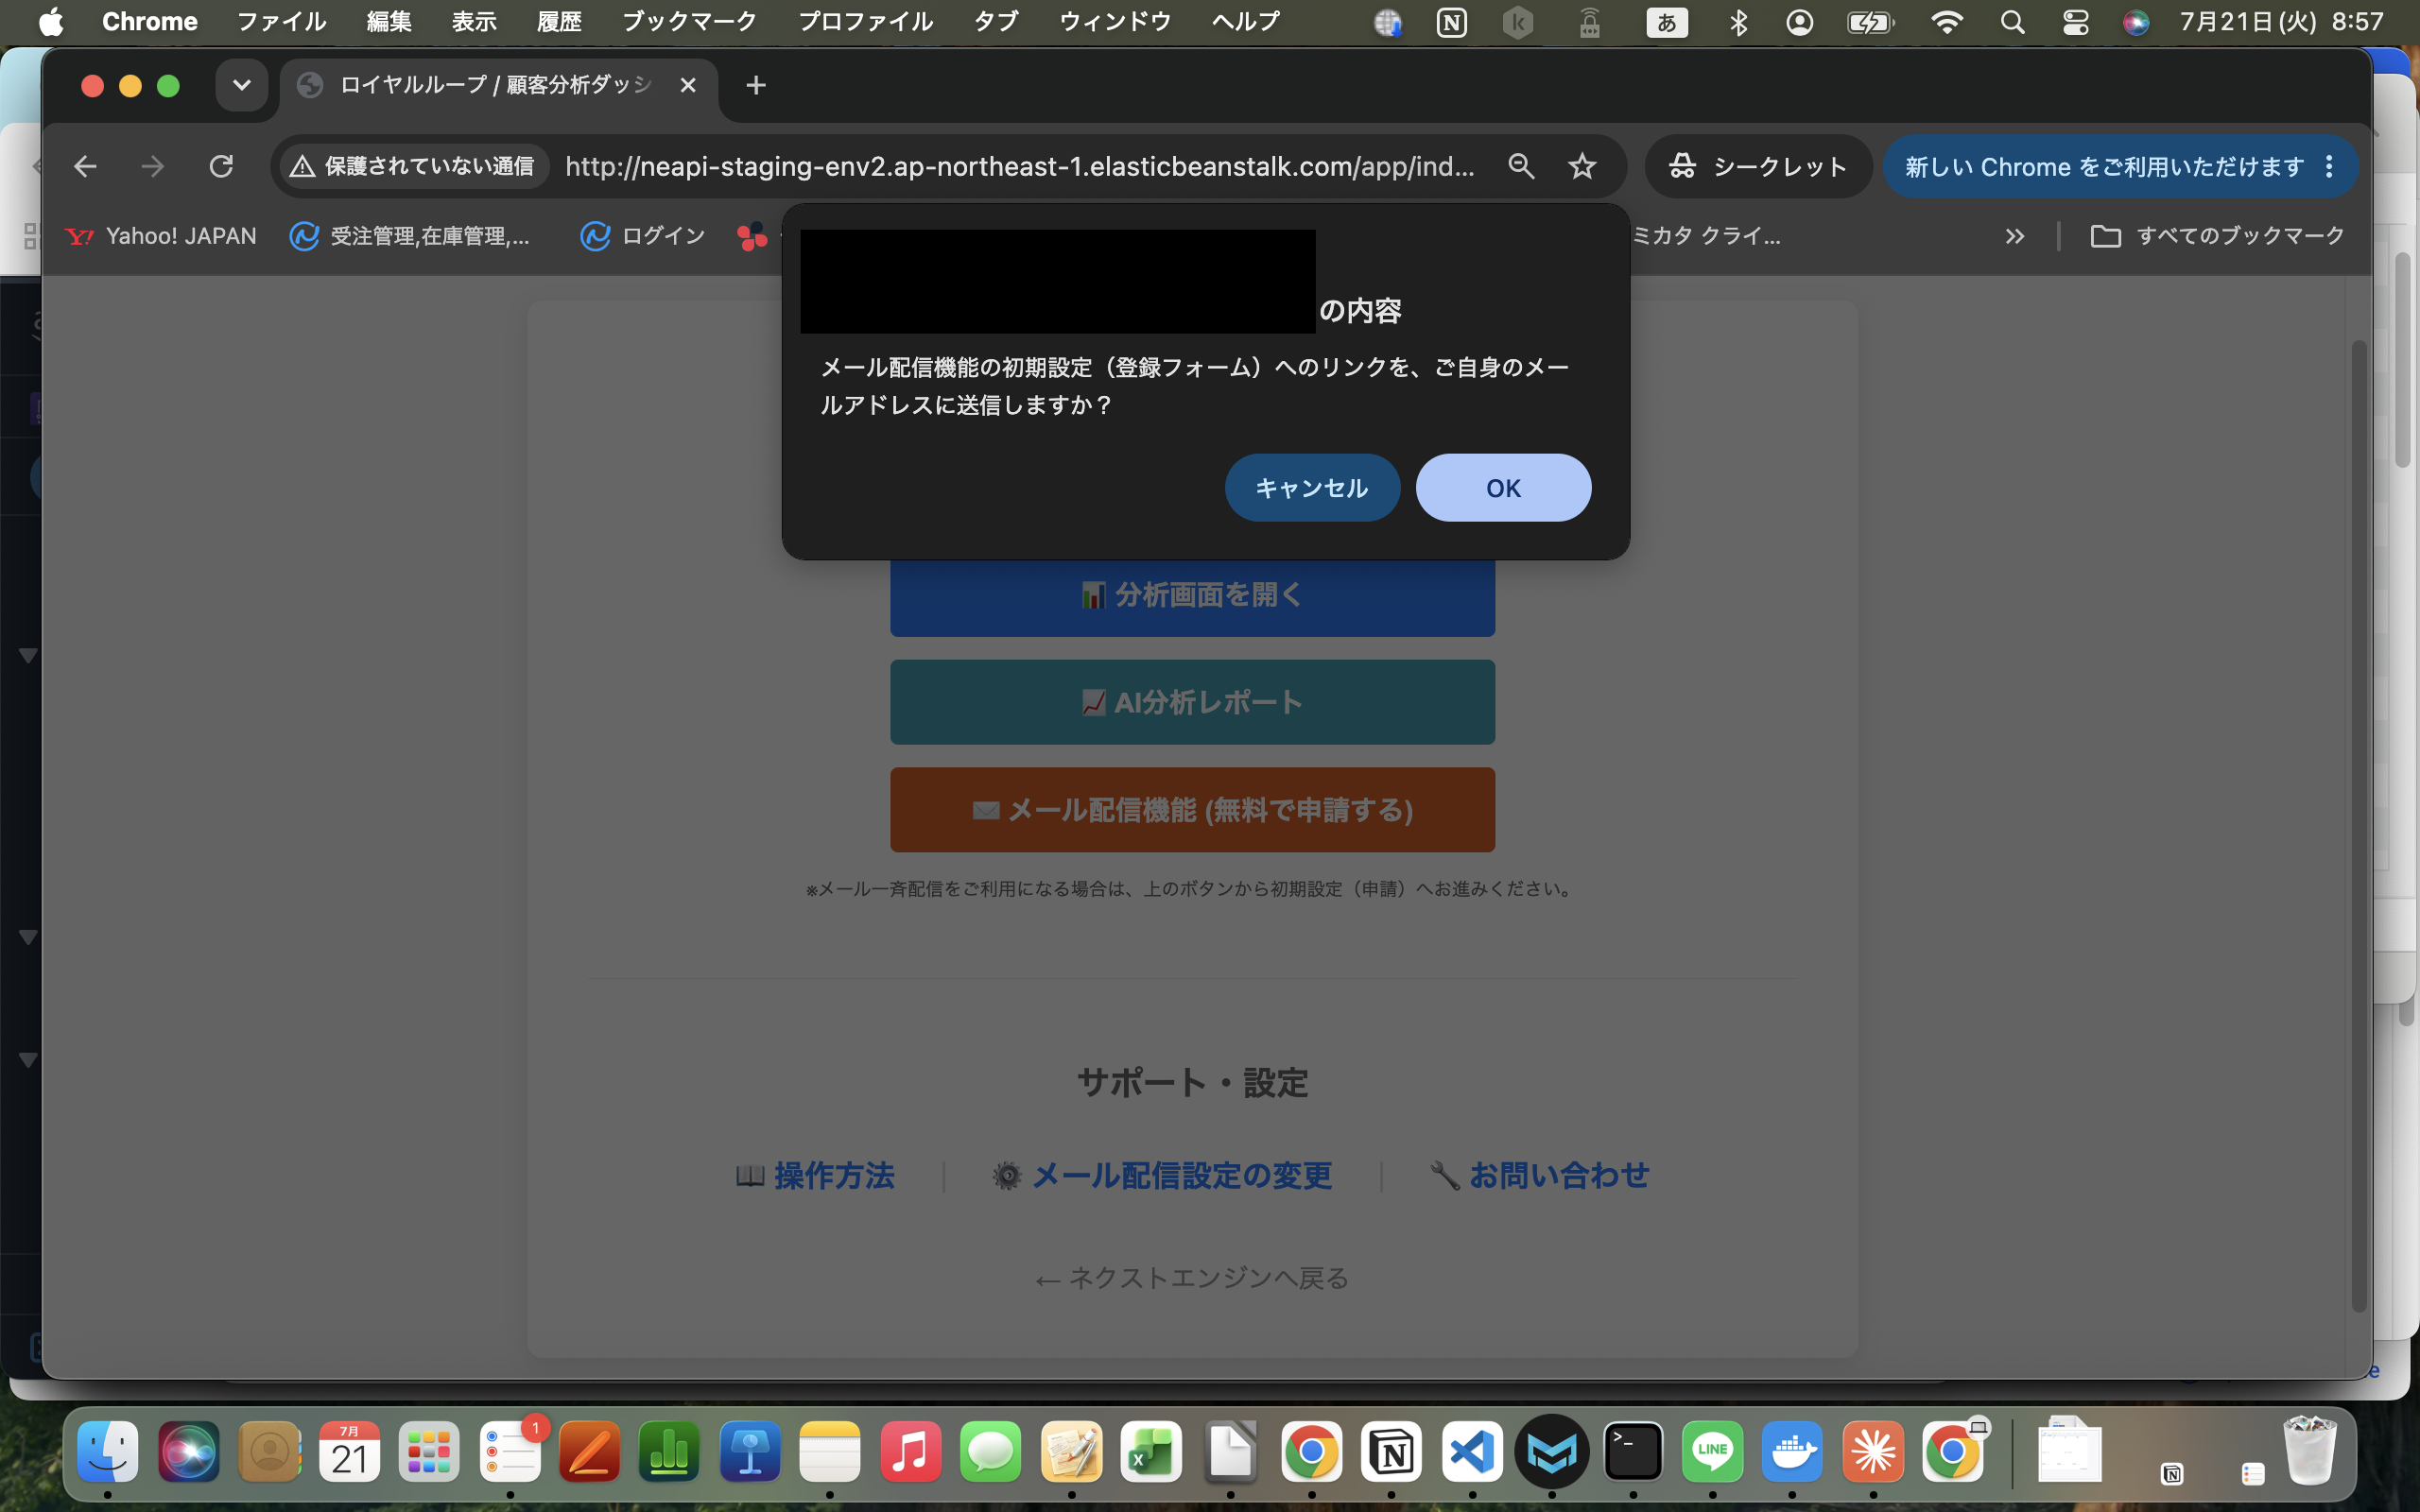Open the 表示 menu
The width and height of the screenshot is (2420, 1512).
[x=474, y=22]
